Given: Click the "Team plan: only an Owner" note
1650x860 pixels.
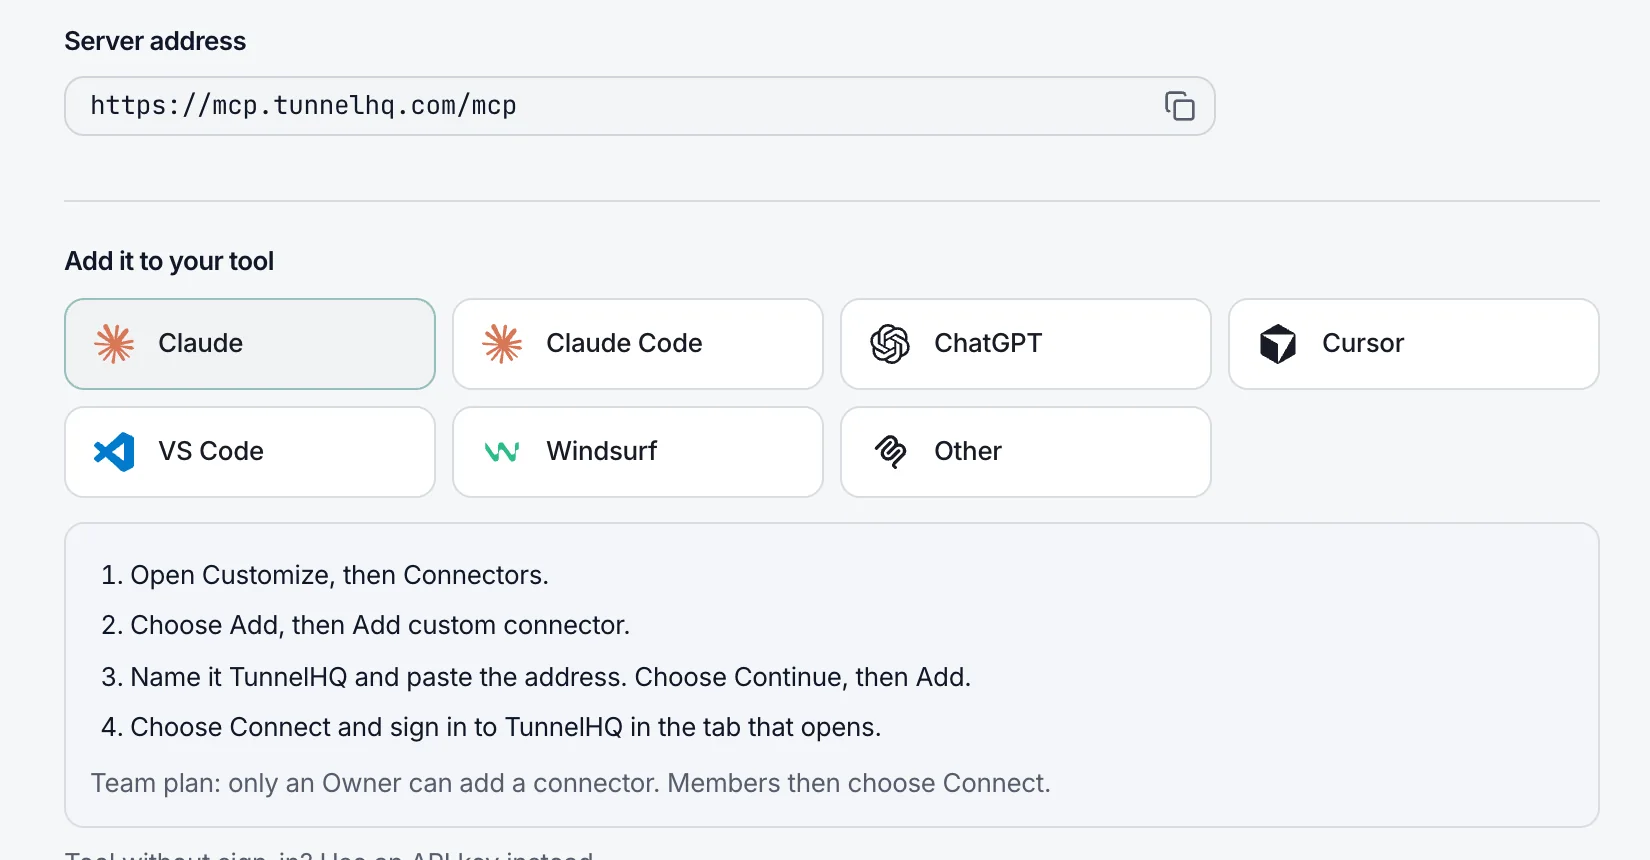Looking at the screenshot, I should coord(571,783).
